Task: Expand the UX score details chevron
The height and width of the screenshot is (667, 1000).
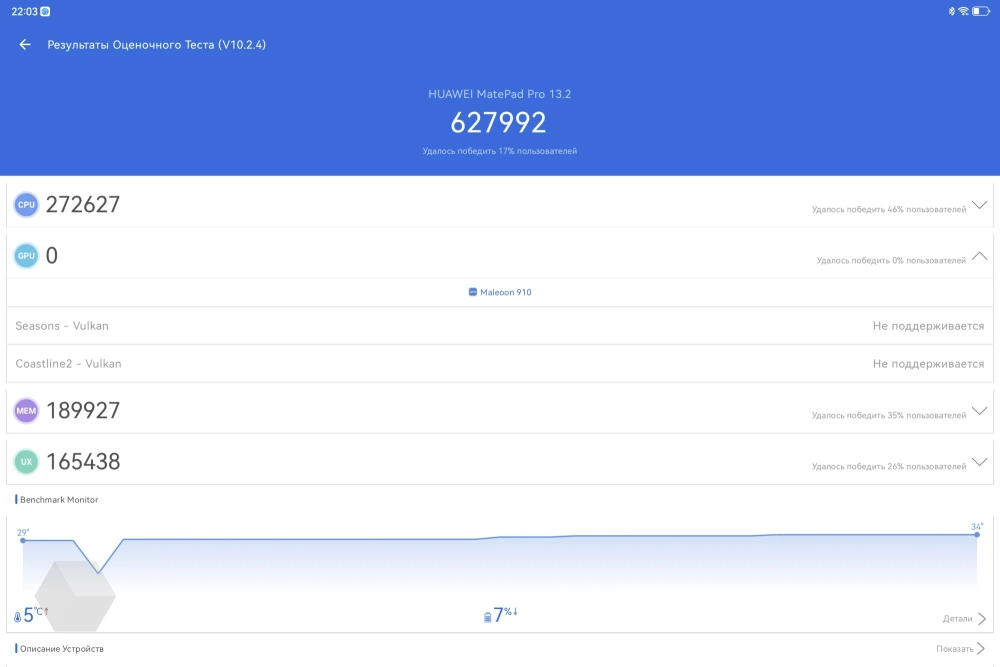Action: 979,463
